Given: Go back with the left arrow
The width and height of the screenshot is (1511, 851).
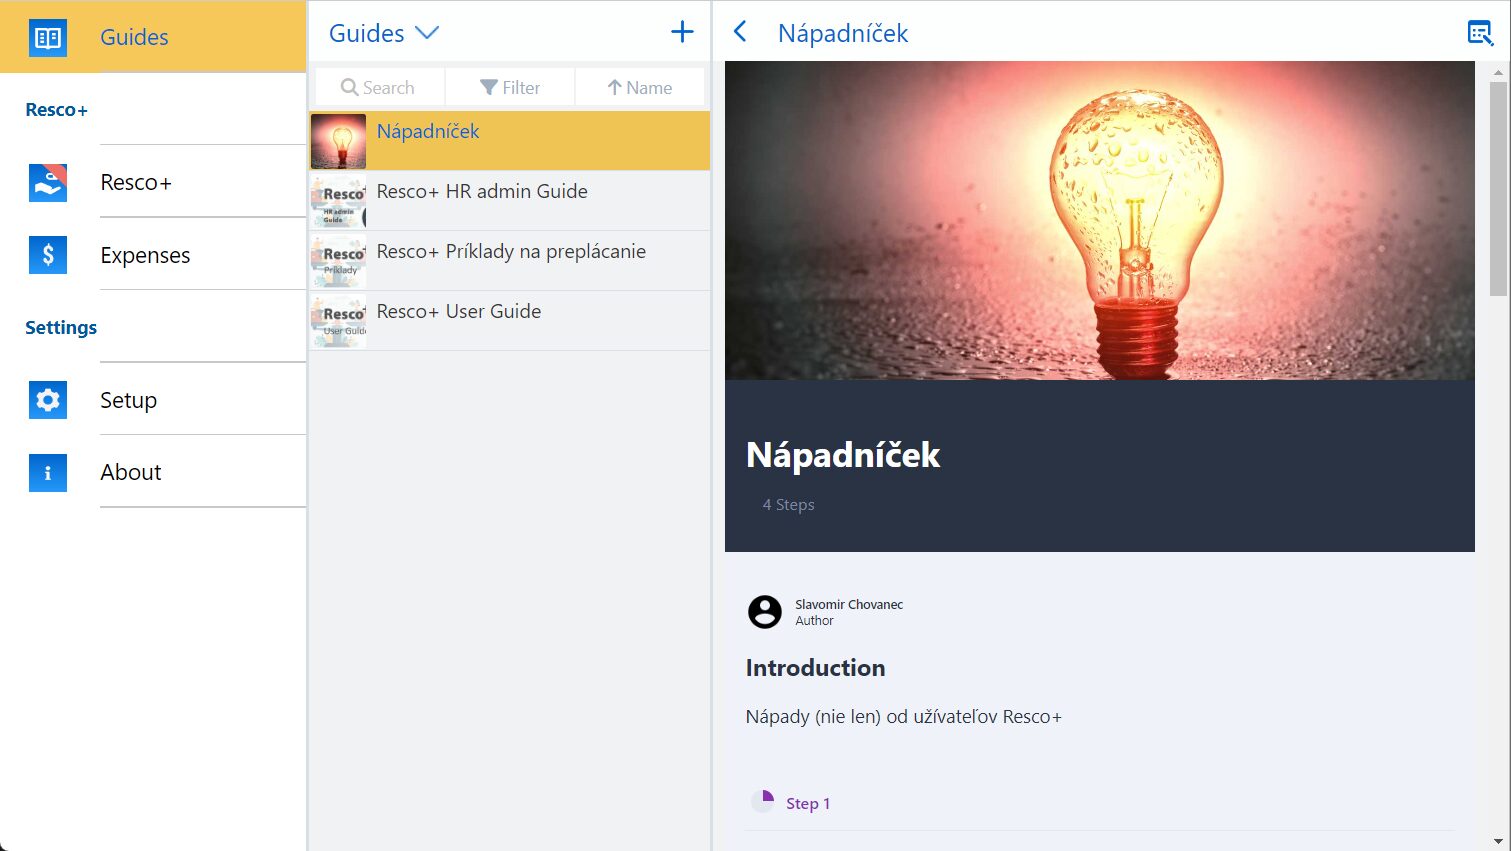Looking at the screenshot, I should [x=740, y=32].
